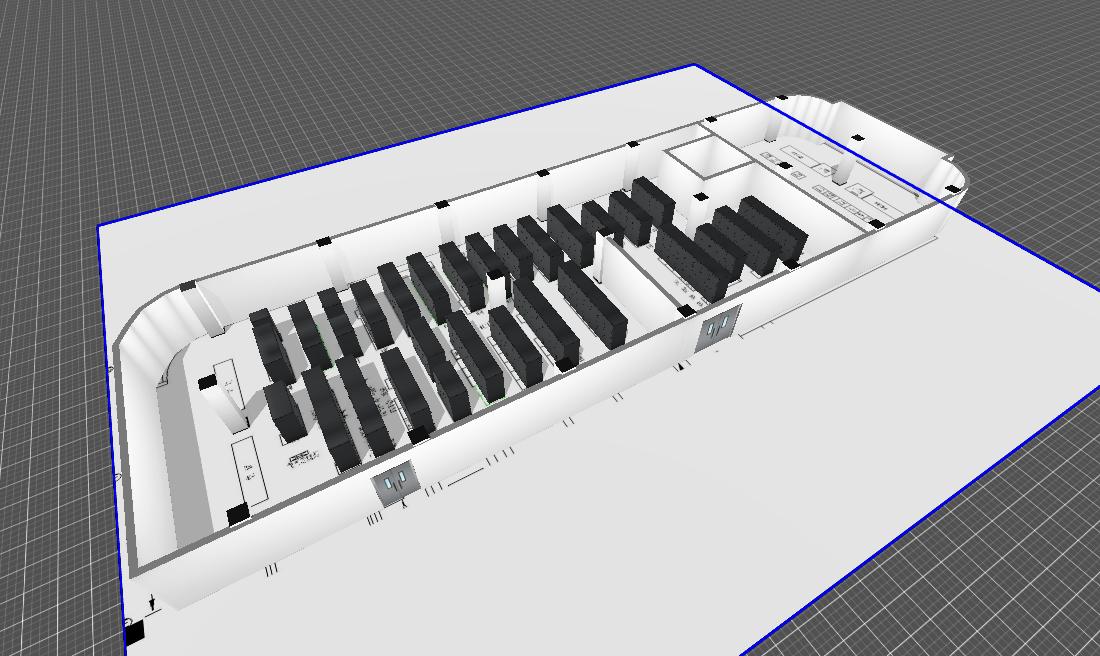Select the black column cap beside the long table outline

coord(237,514)
